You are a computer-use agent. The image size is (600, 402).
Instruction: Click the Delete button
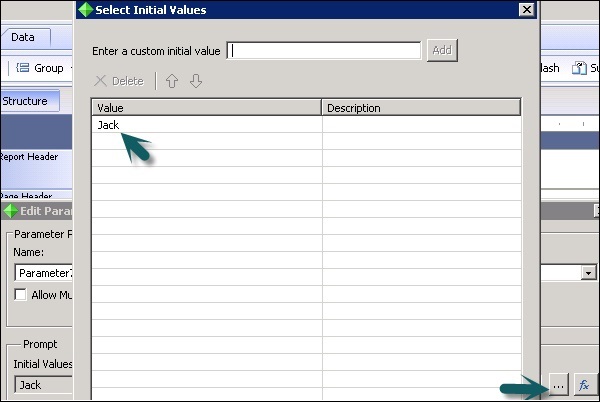click(119, 81)
